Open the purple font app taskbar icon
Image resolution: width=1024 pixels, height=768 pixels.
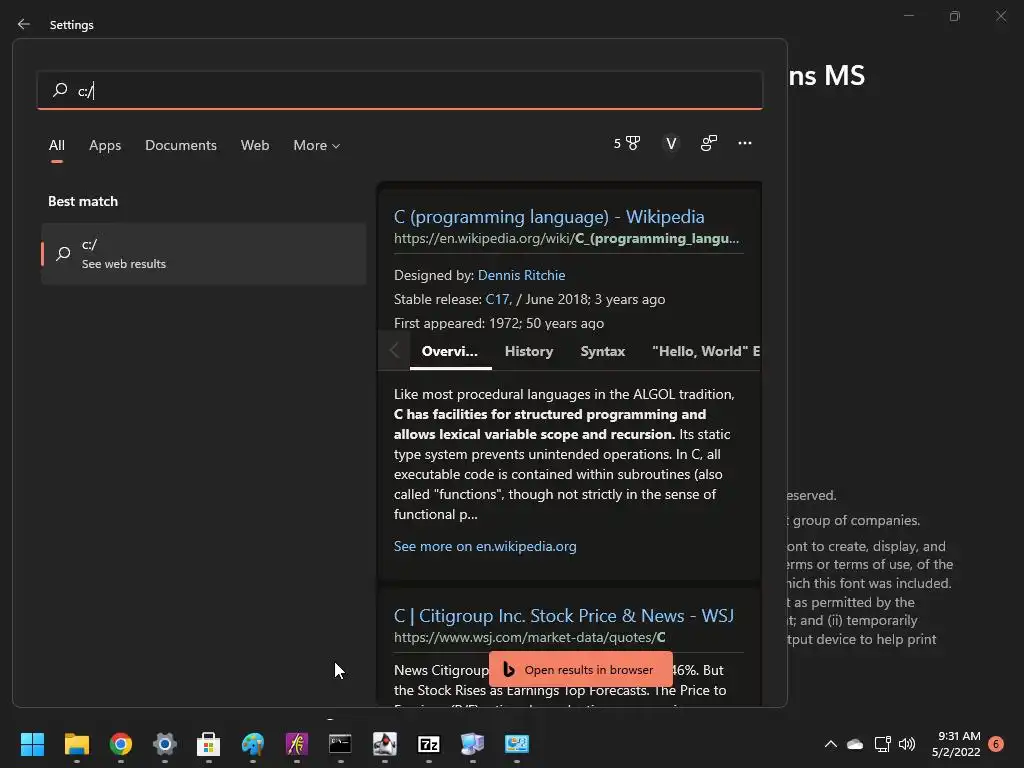296,744
